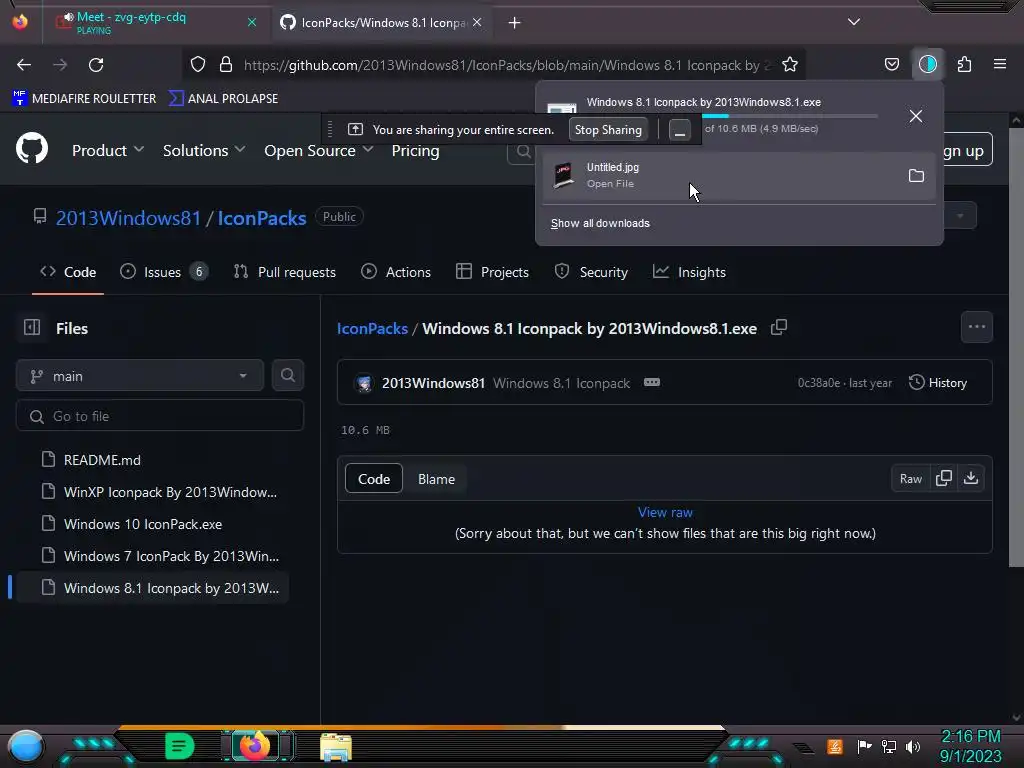
Task: Open the Actions tab
Action: click(x=396, y=272)
